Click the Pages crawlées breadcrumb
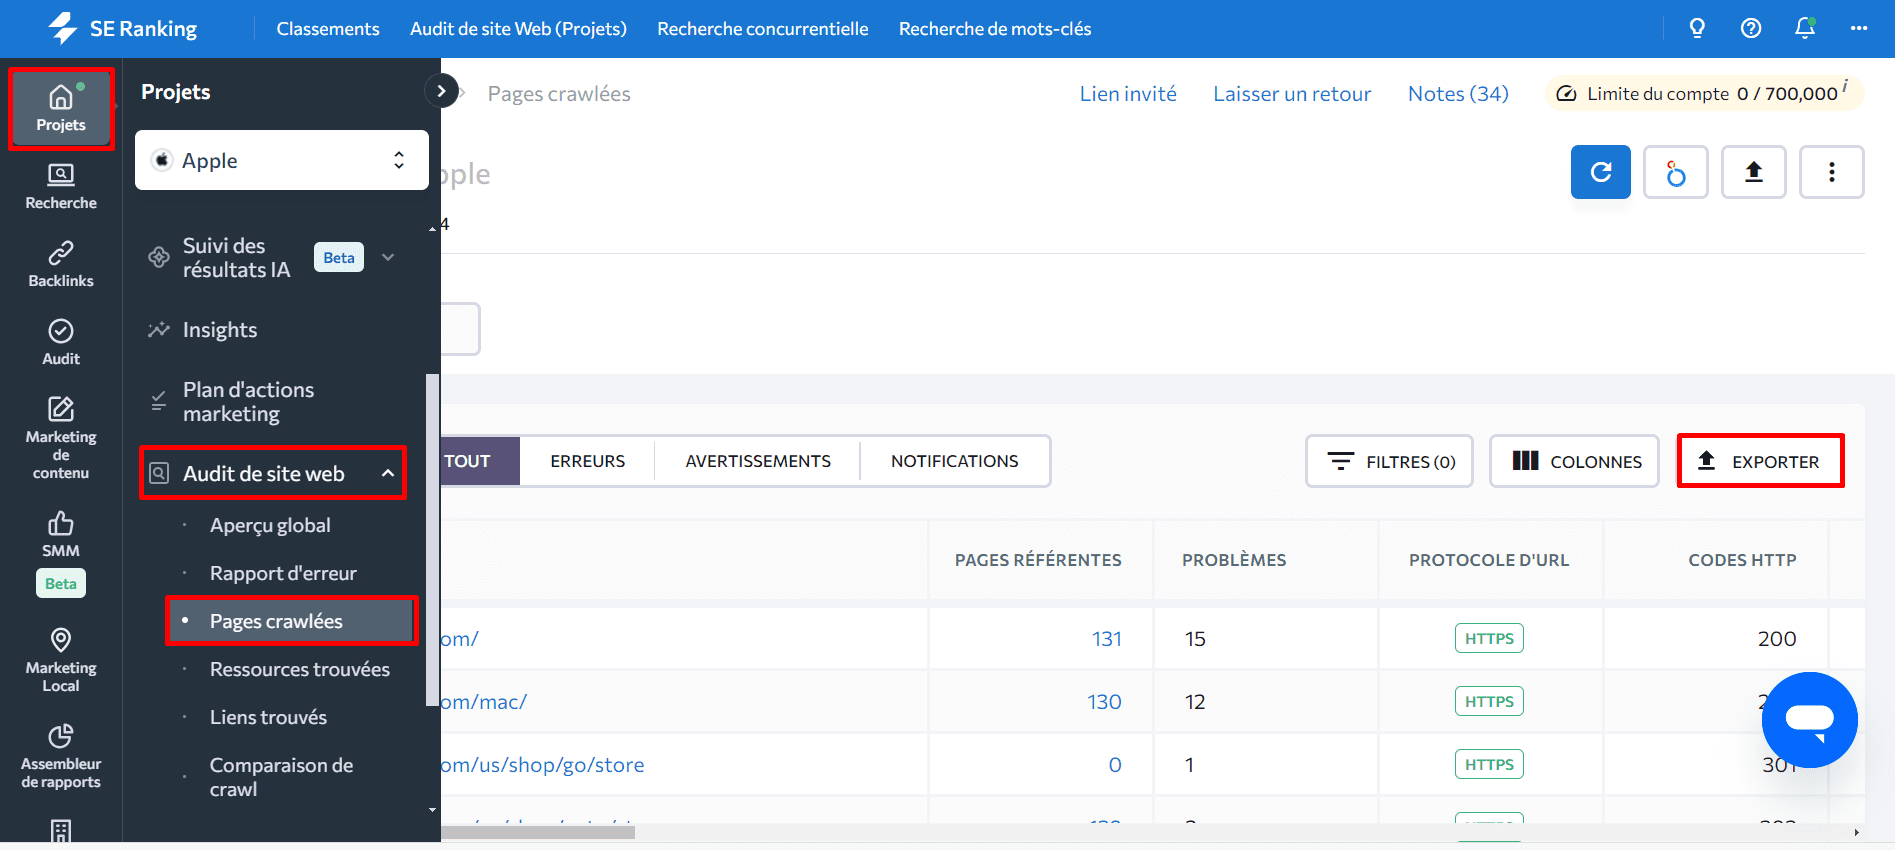The image size is (1895, 850). pyautogui.click(x=559, y=94)
